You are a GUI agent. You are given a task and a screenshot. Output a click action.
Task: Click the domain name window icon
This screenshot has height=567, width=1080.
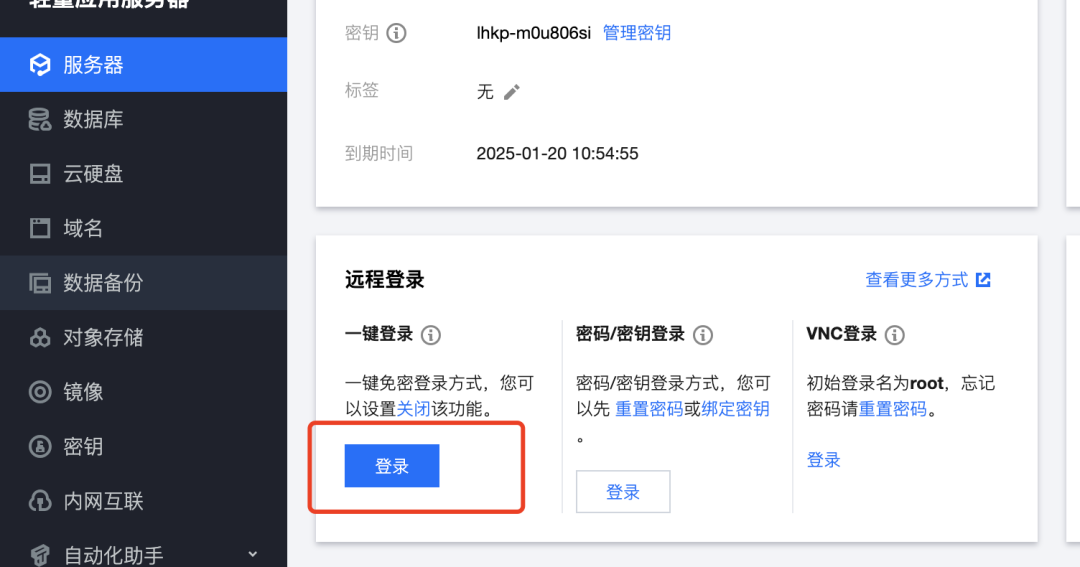coord(40,229)
